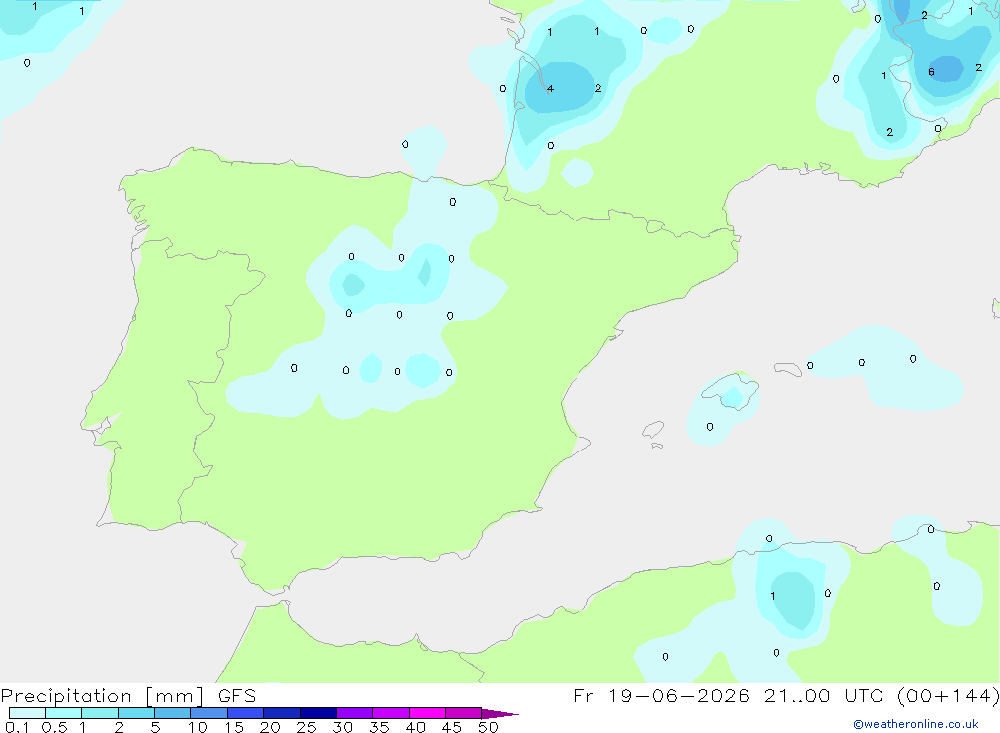The width and height of the screenshot is (1000, 733).
Task: Click the 20–25 mm legend color swatch
Action: (281, 713)
